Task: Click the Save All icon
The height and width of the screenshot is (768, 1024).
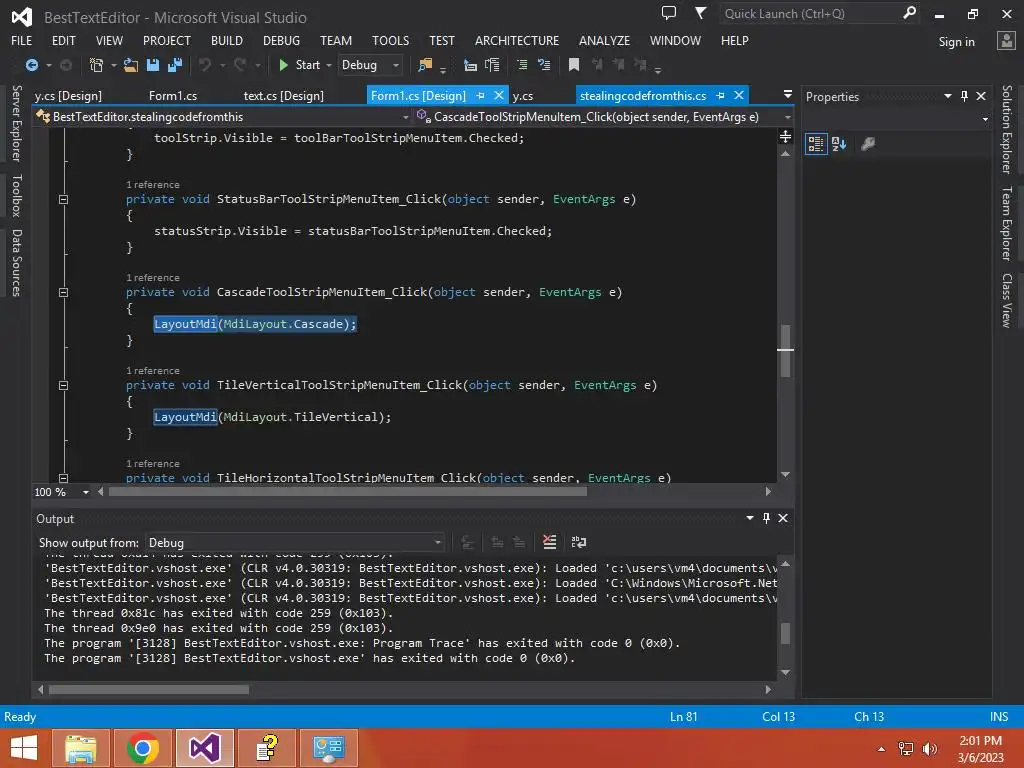Action: point(174,65)
